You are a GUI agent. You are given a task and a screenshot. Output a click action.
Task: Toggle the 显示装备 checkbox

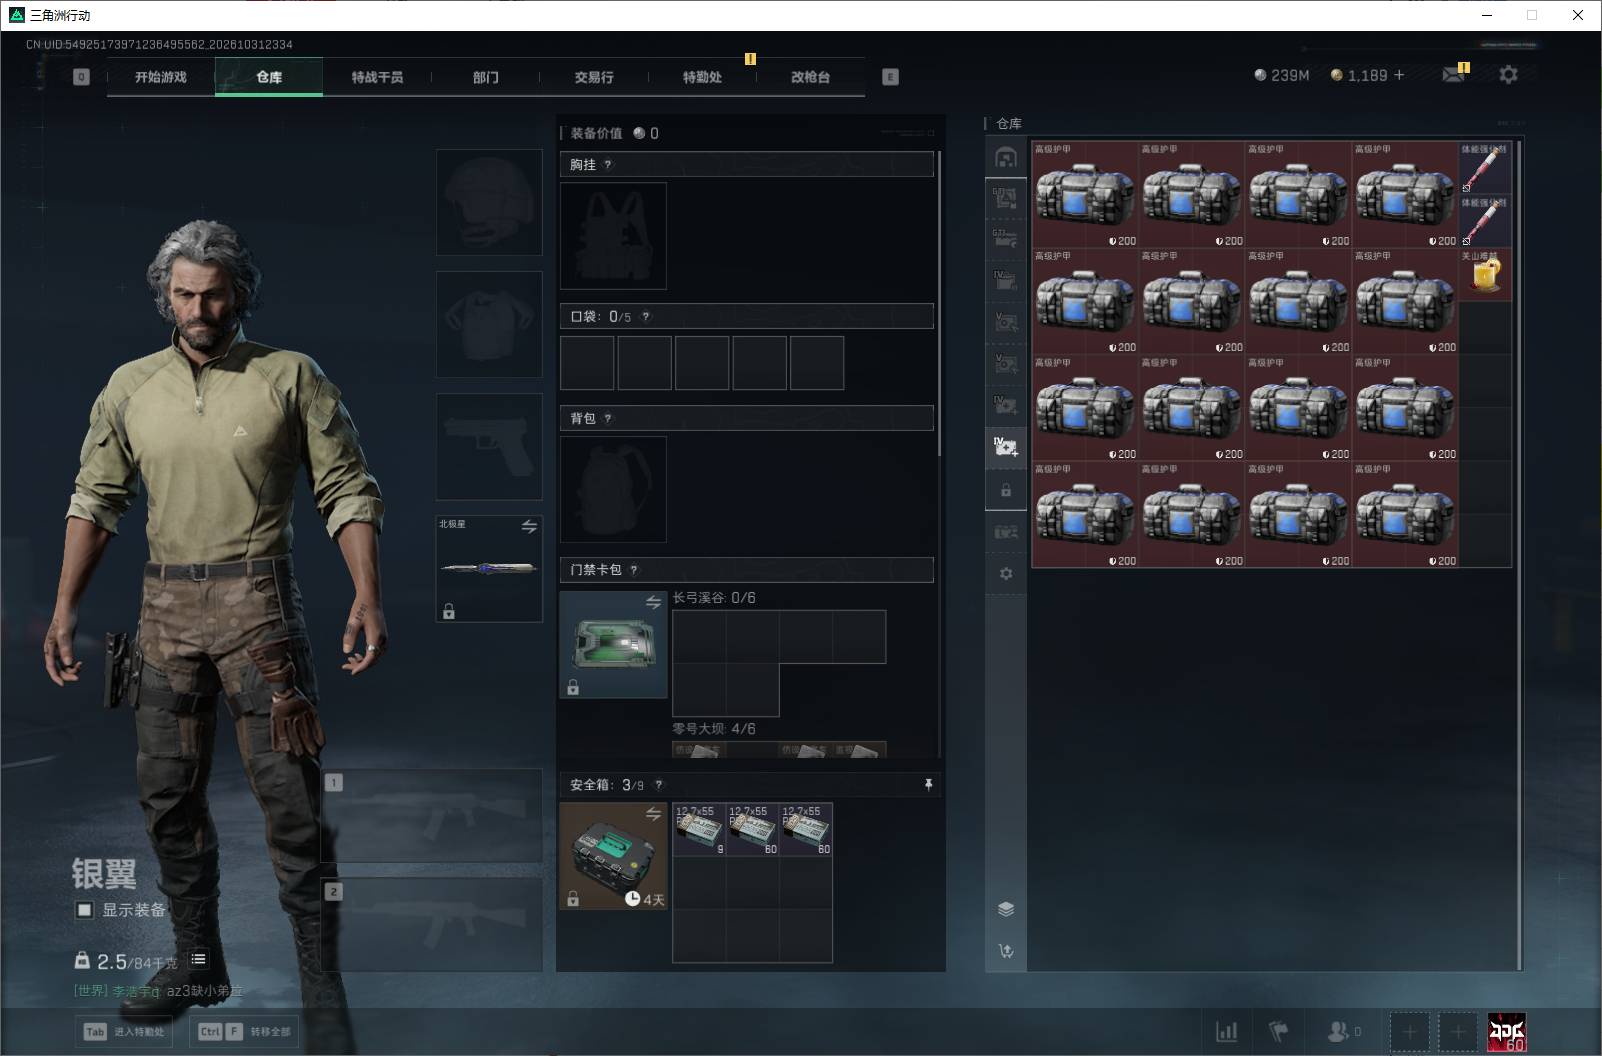coord(85,910)
